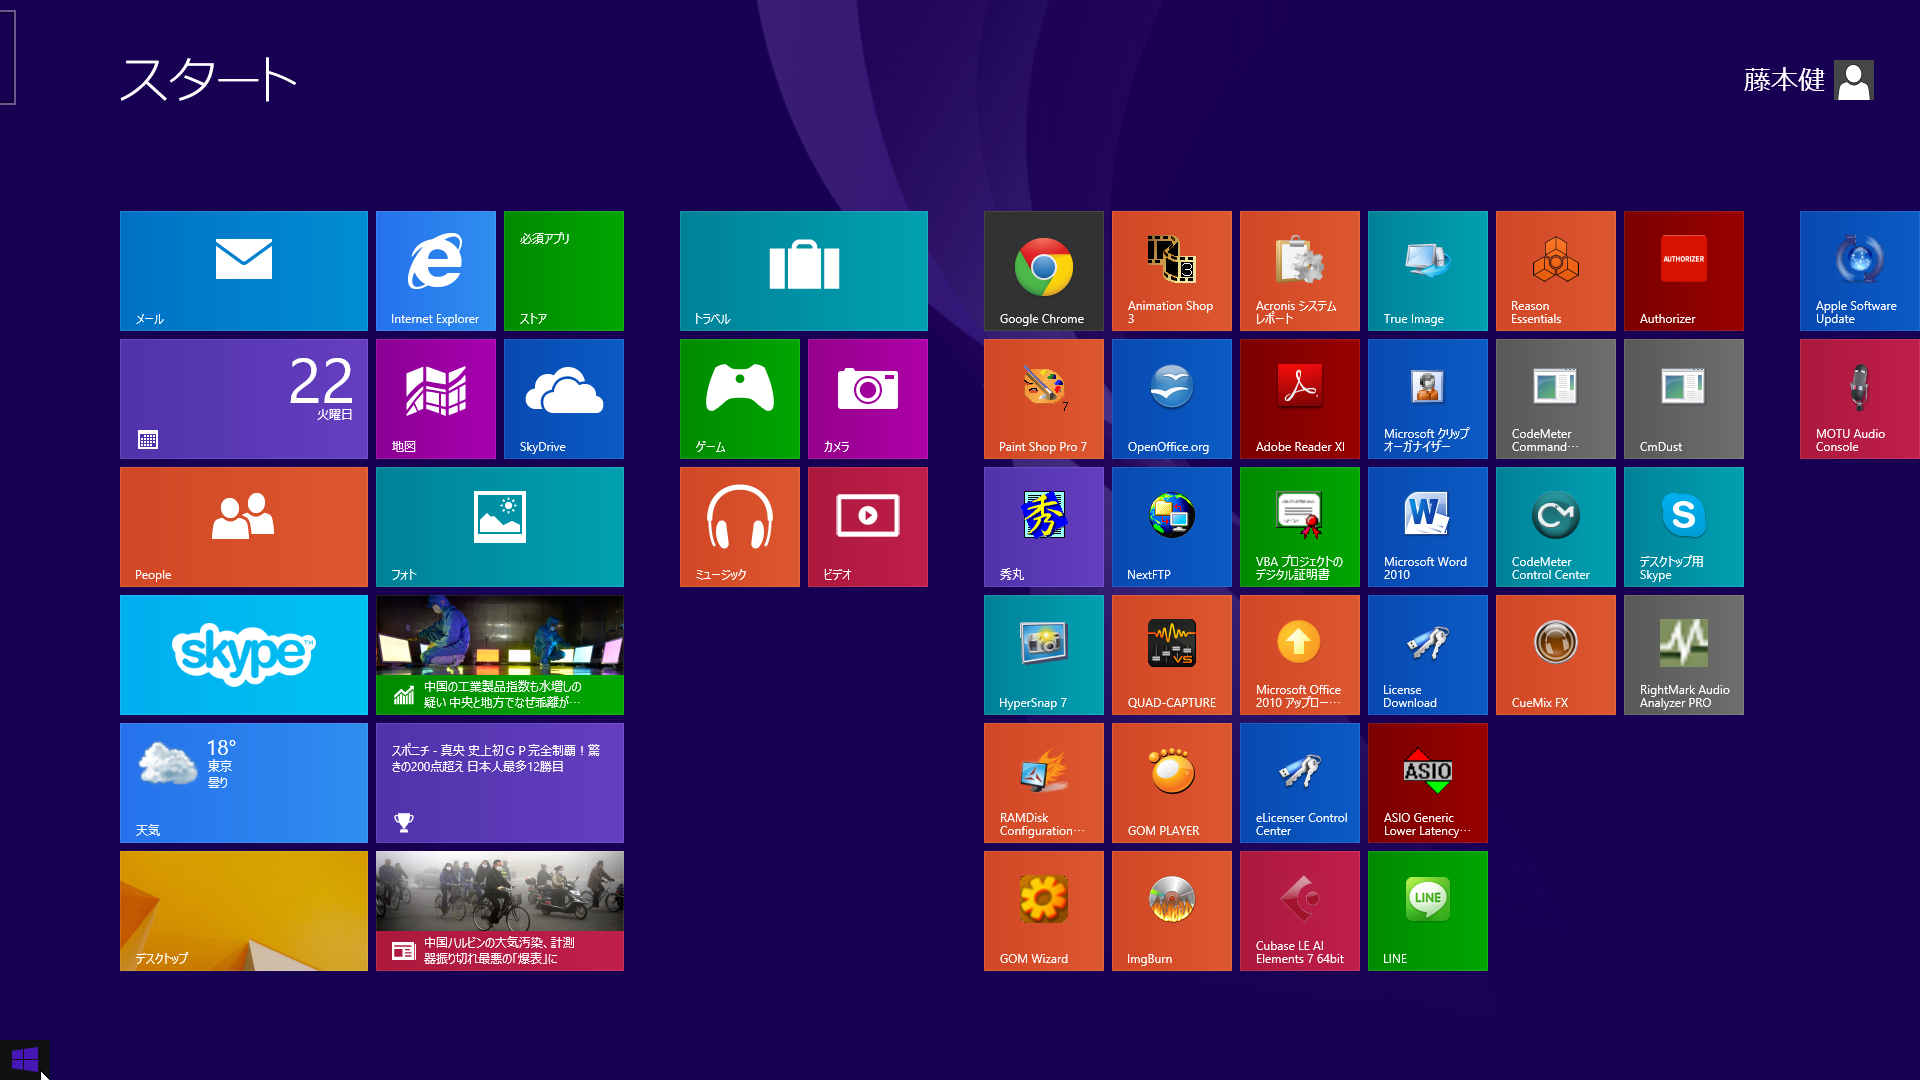Image resolution: width=1920 pixels, height=1080 pixels.
Task: Open the 地図 (Maps) tile
Action: click(436, 399)
